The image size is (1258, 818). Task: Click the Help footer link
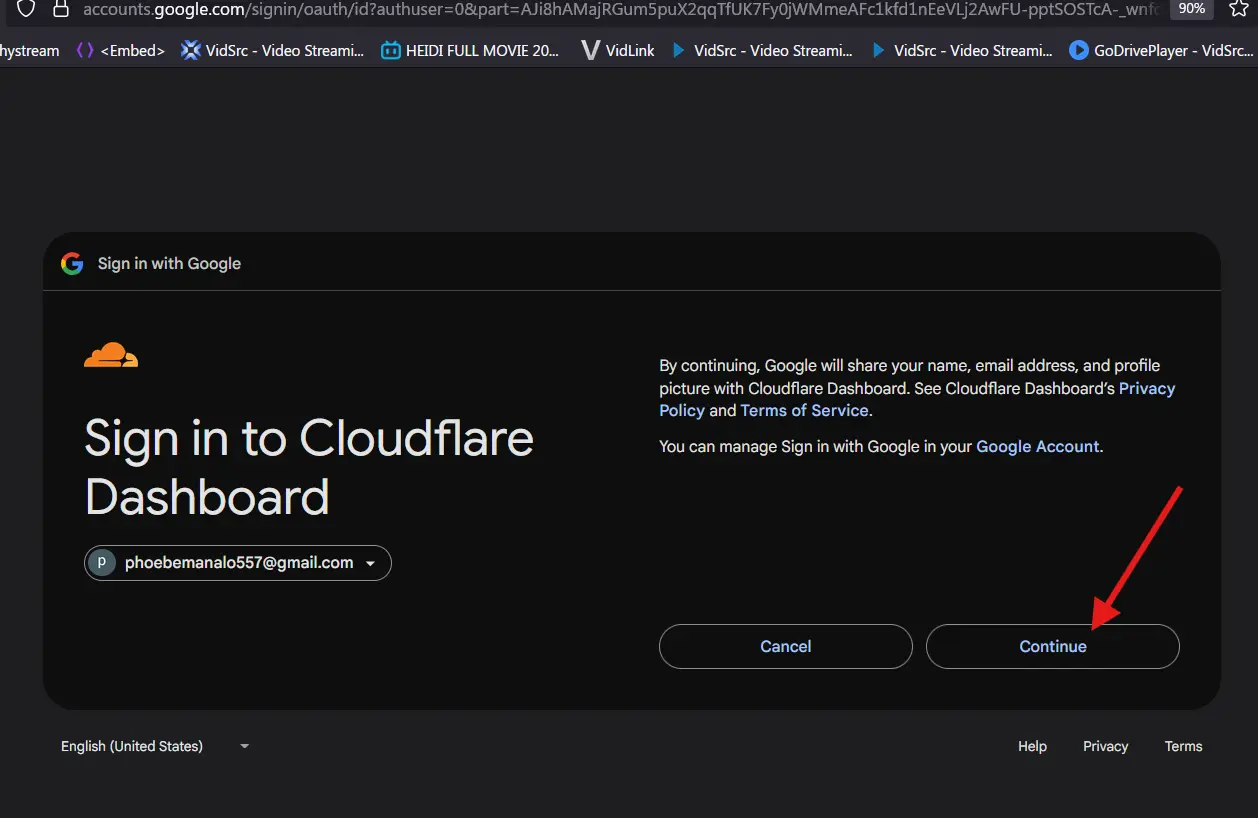point(1032,746)
